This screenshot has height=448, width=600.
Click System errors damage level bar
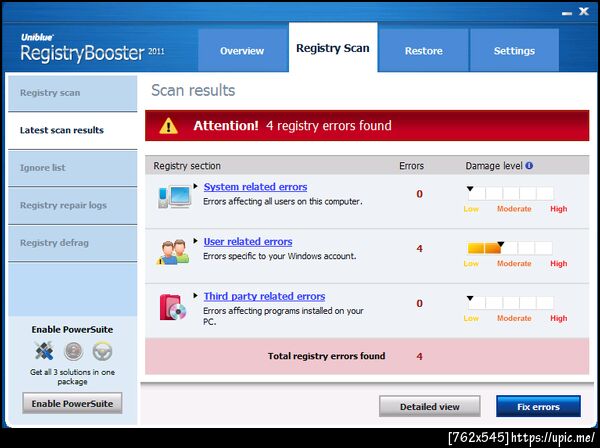click(510, 194)
